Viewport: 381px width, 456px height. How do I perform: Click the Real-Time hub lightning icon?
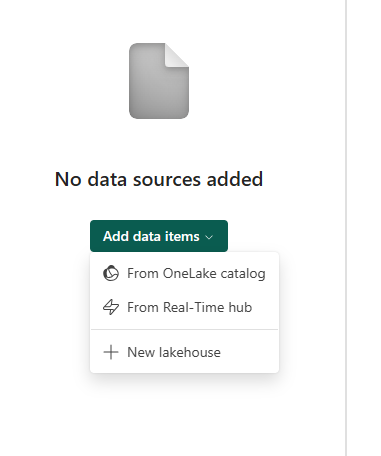(x=111, y=307)
